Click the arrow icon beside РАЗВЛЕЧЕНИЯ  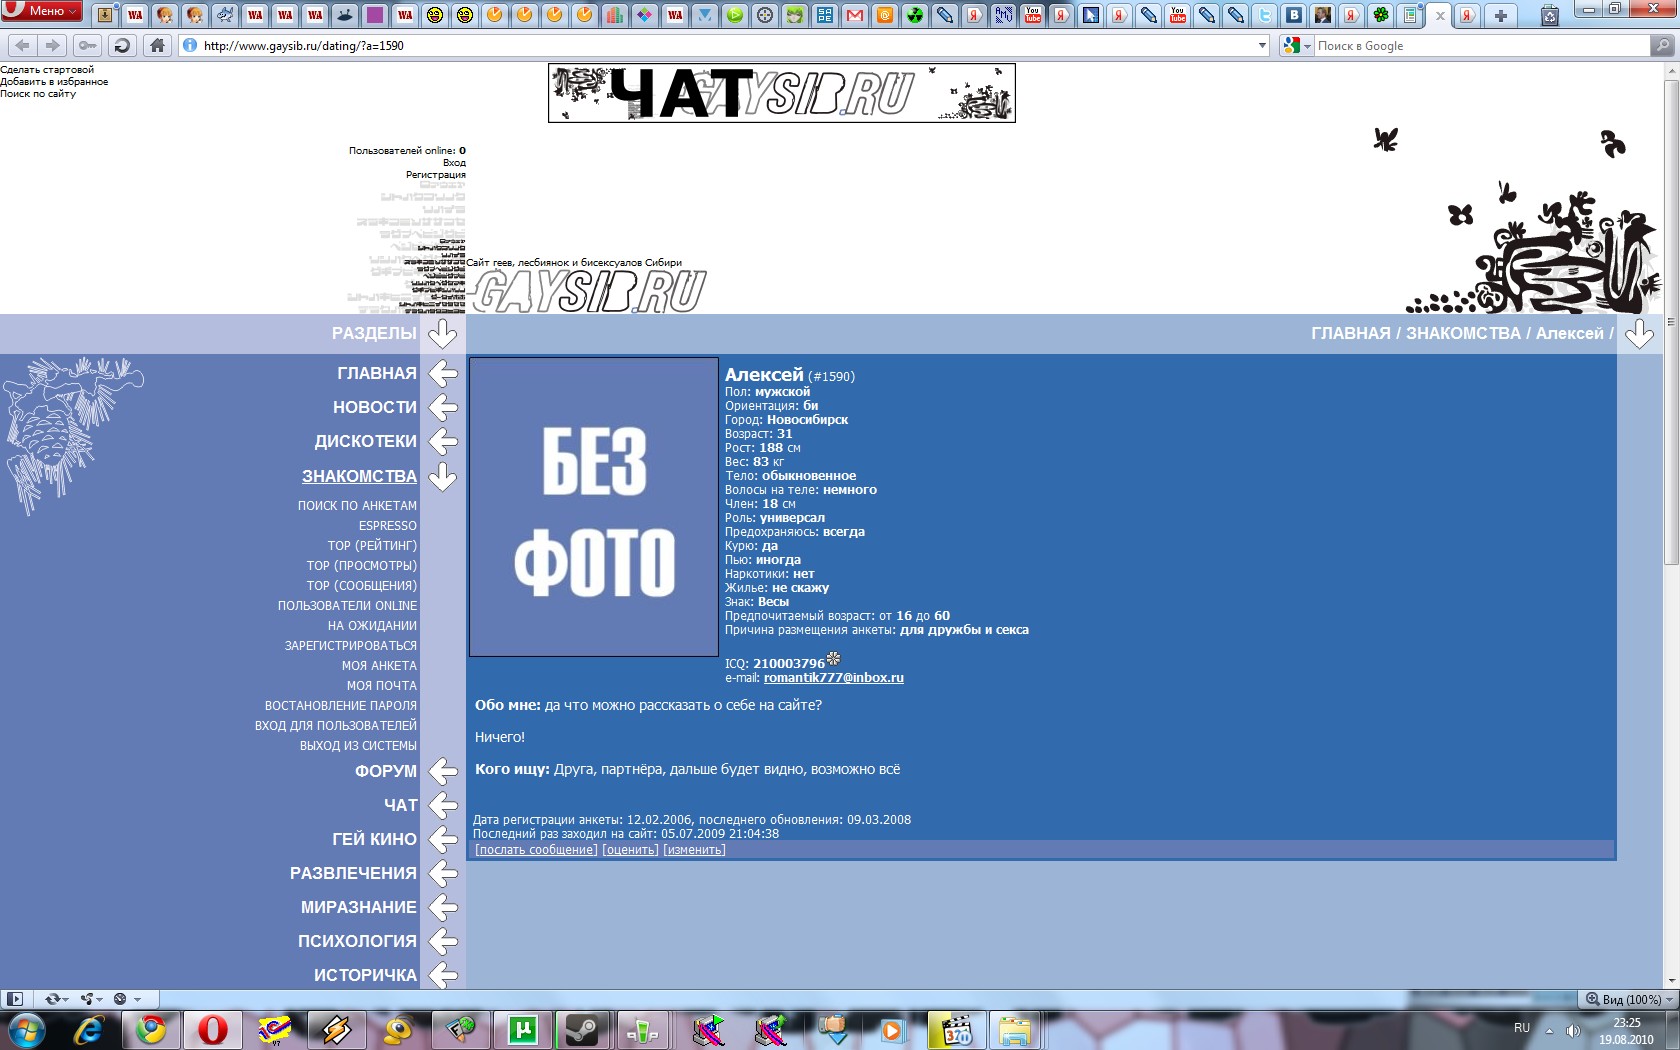tap(443, 873)
